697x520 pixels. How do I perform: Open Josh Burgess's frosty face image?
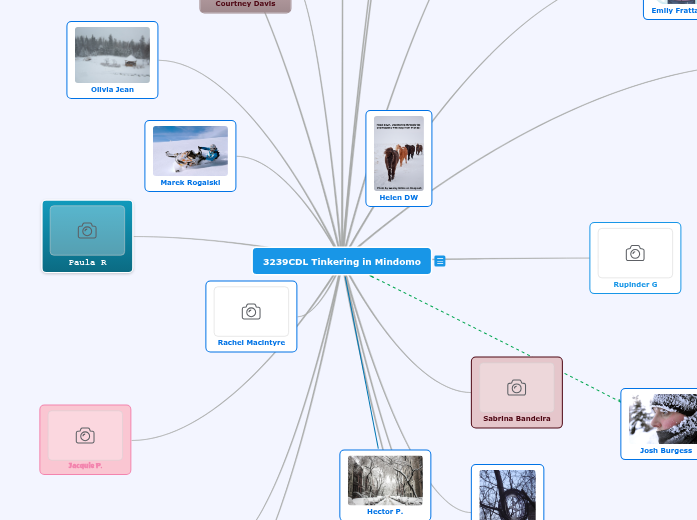[x=662, y=418]
